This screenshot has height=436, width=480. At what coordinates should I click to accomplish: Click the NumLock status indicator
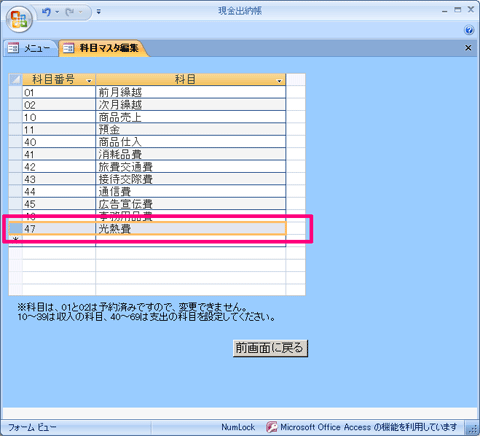point(238,427)
